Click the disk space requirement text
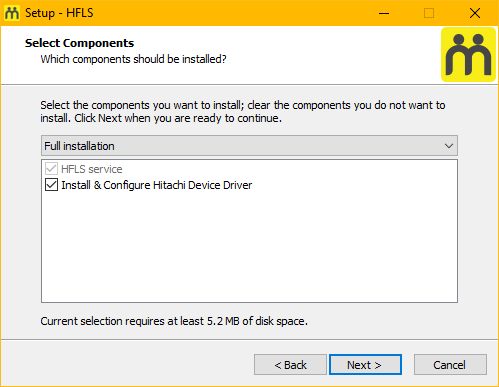The width and height of the screenshot is (499, 387). tap(174, 321)
